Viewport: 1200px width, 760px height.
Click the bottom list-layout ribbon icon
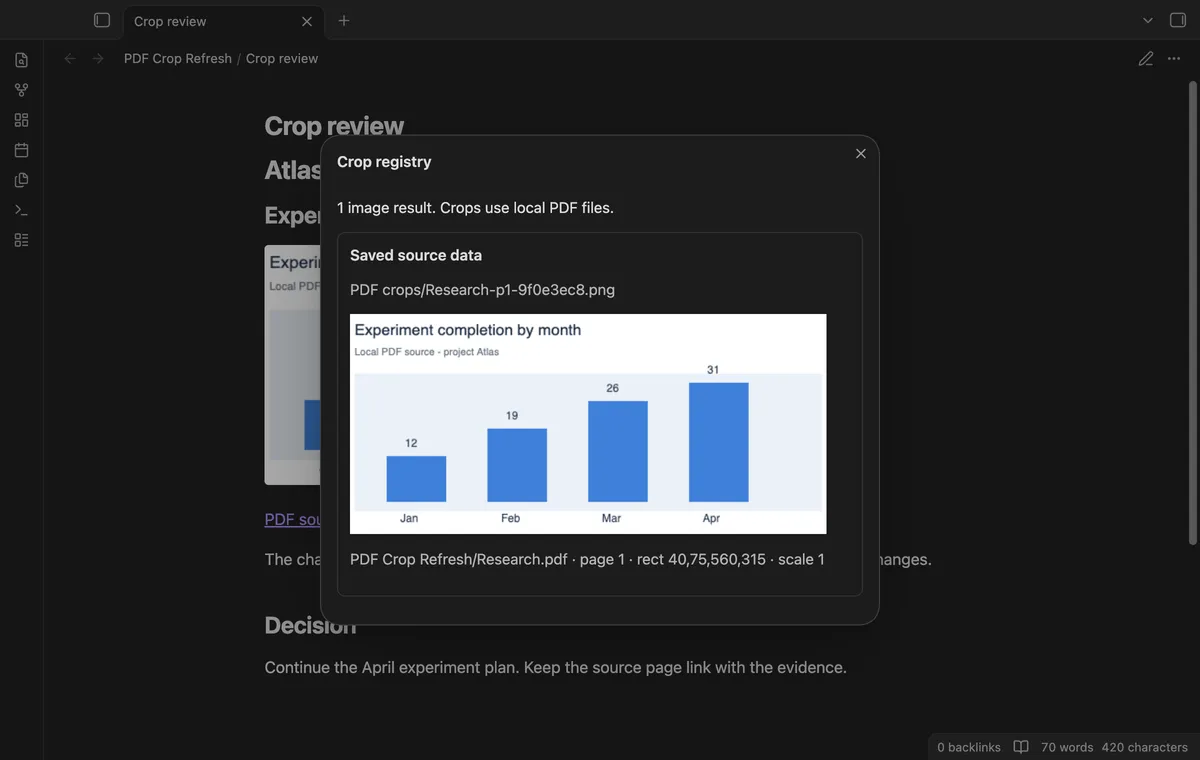(x=21, y=240)
